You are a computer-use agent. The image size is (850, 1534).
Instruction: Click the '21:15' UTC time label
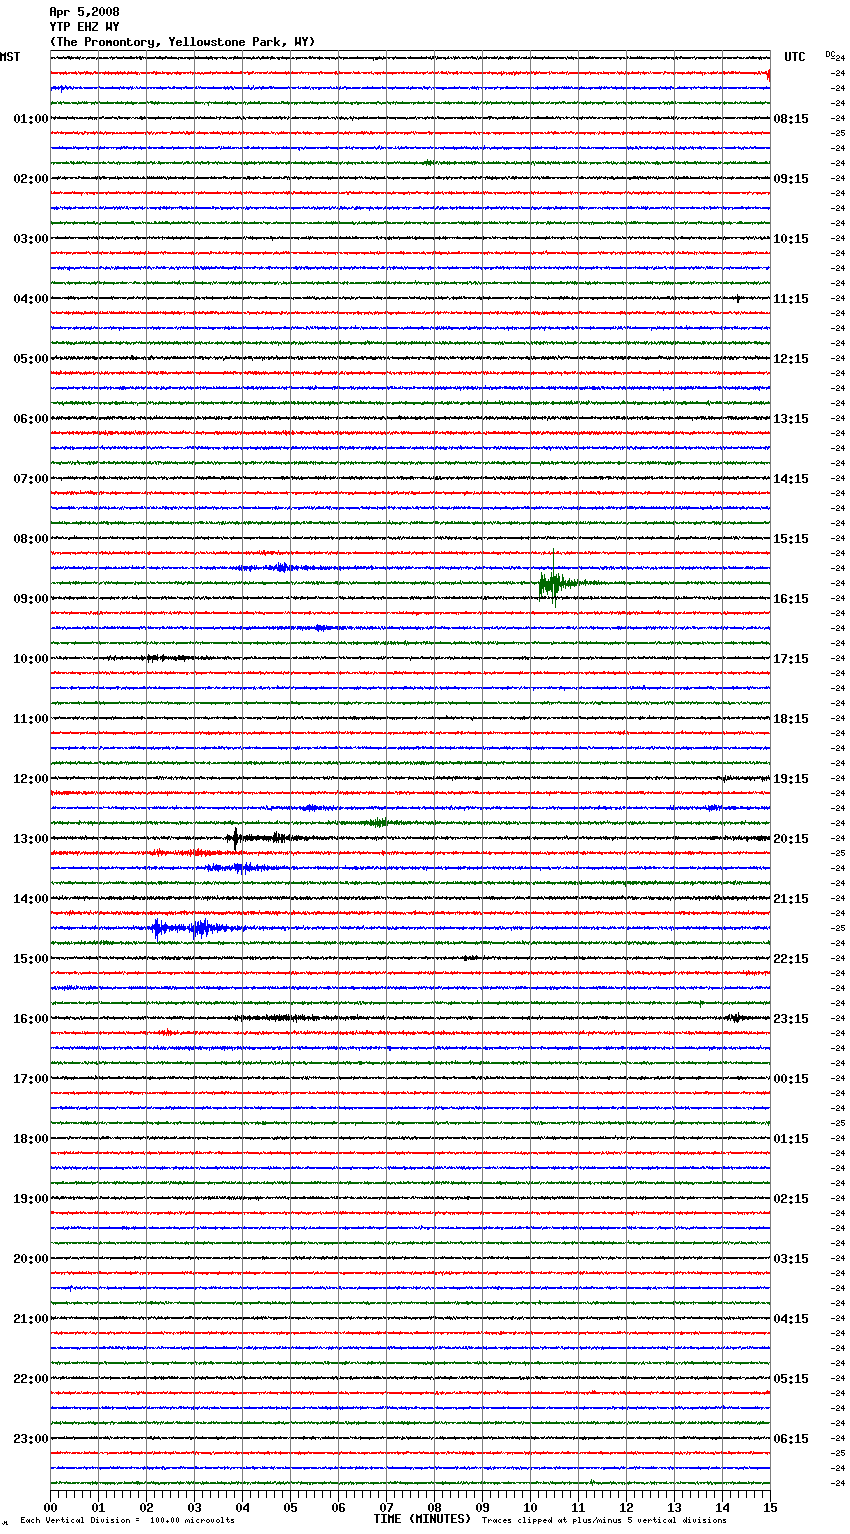point(791,899)
